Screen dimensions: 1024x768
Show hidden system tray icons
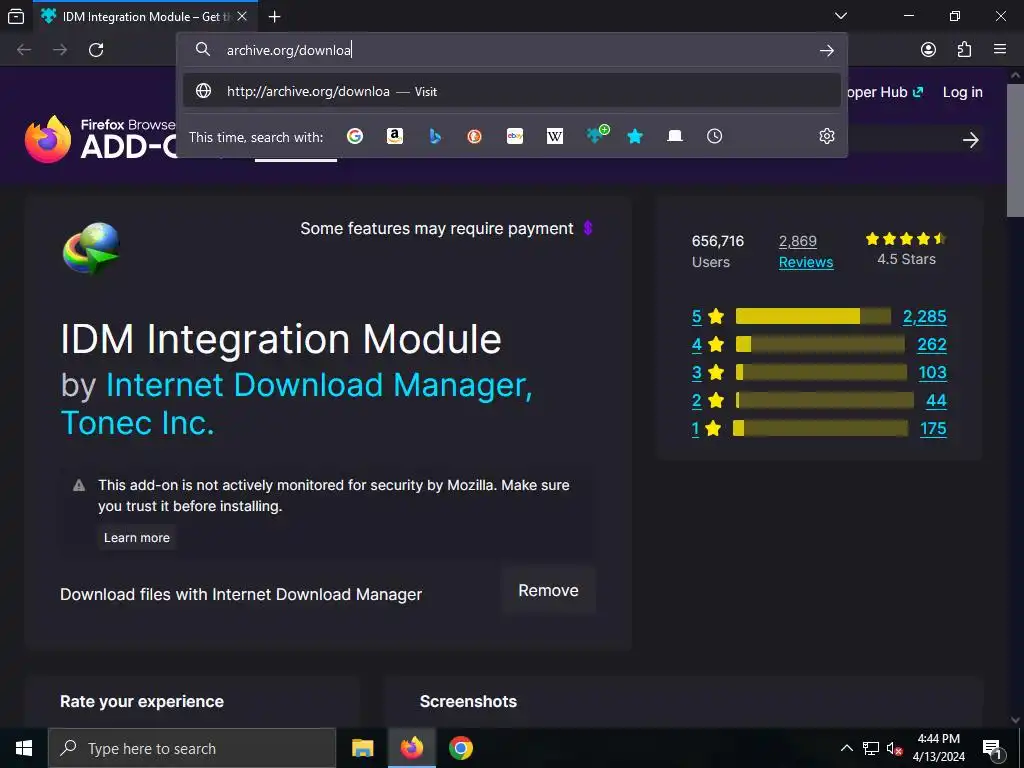click(x=846, y=748)
